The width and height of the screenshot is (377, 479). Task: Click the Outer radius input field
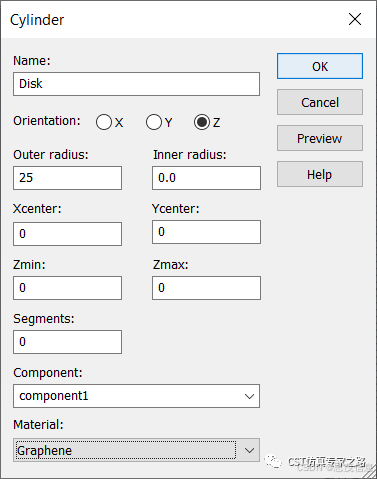[x=67, y=178]
